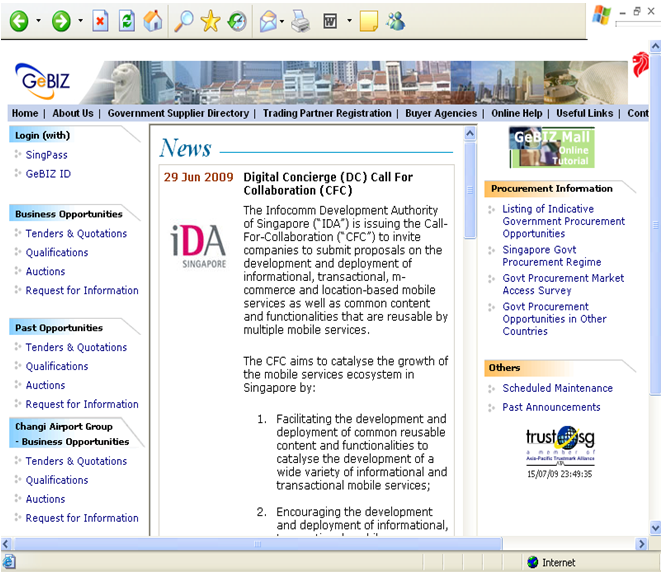This screenshot has height=575, width=661.
Task: Click the Stop loading page icon
Action: pyautogui.click(x=100, y=21)
